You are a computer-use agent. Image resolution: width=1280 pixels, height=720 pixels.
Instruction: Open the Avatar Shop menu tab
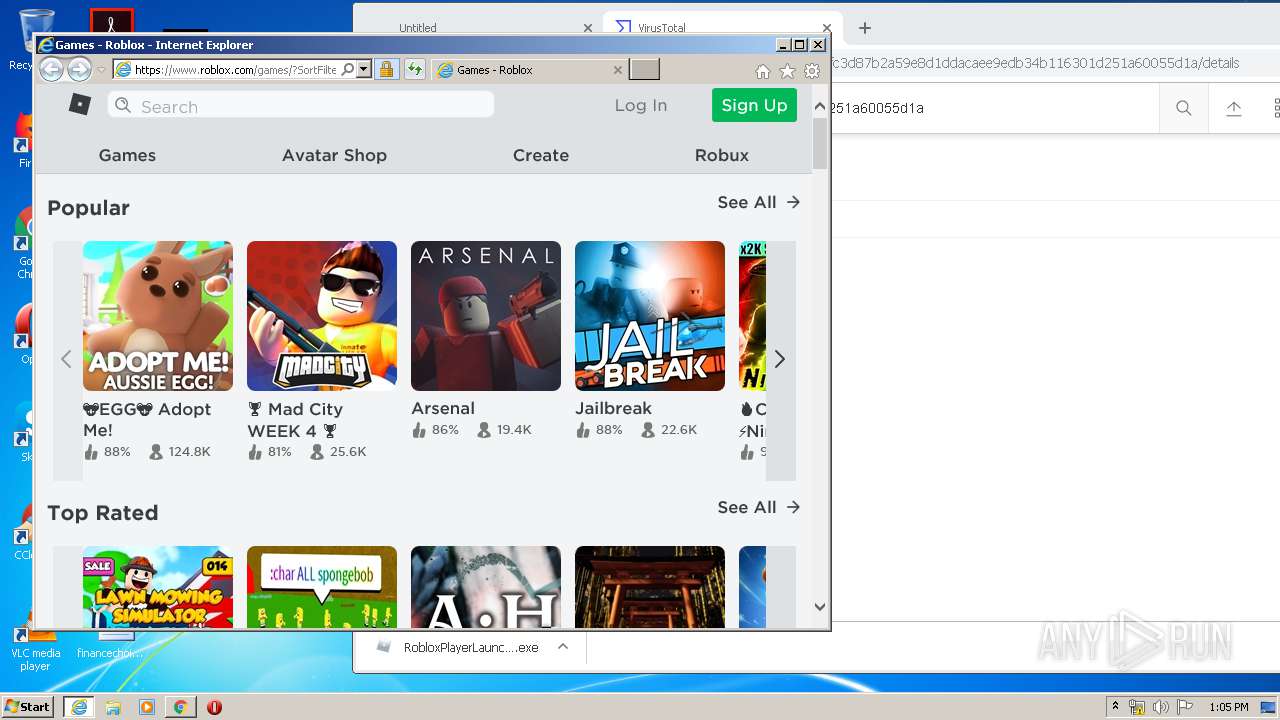(x=334, y=155)
